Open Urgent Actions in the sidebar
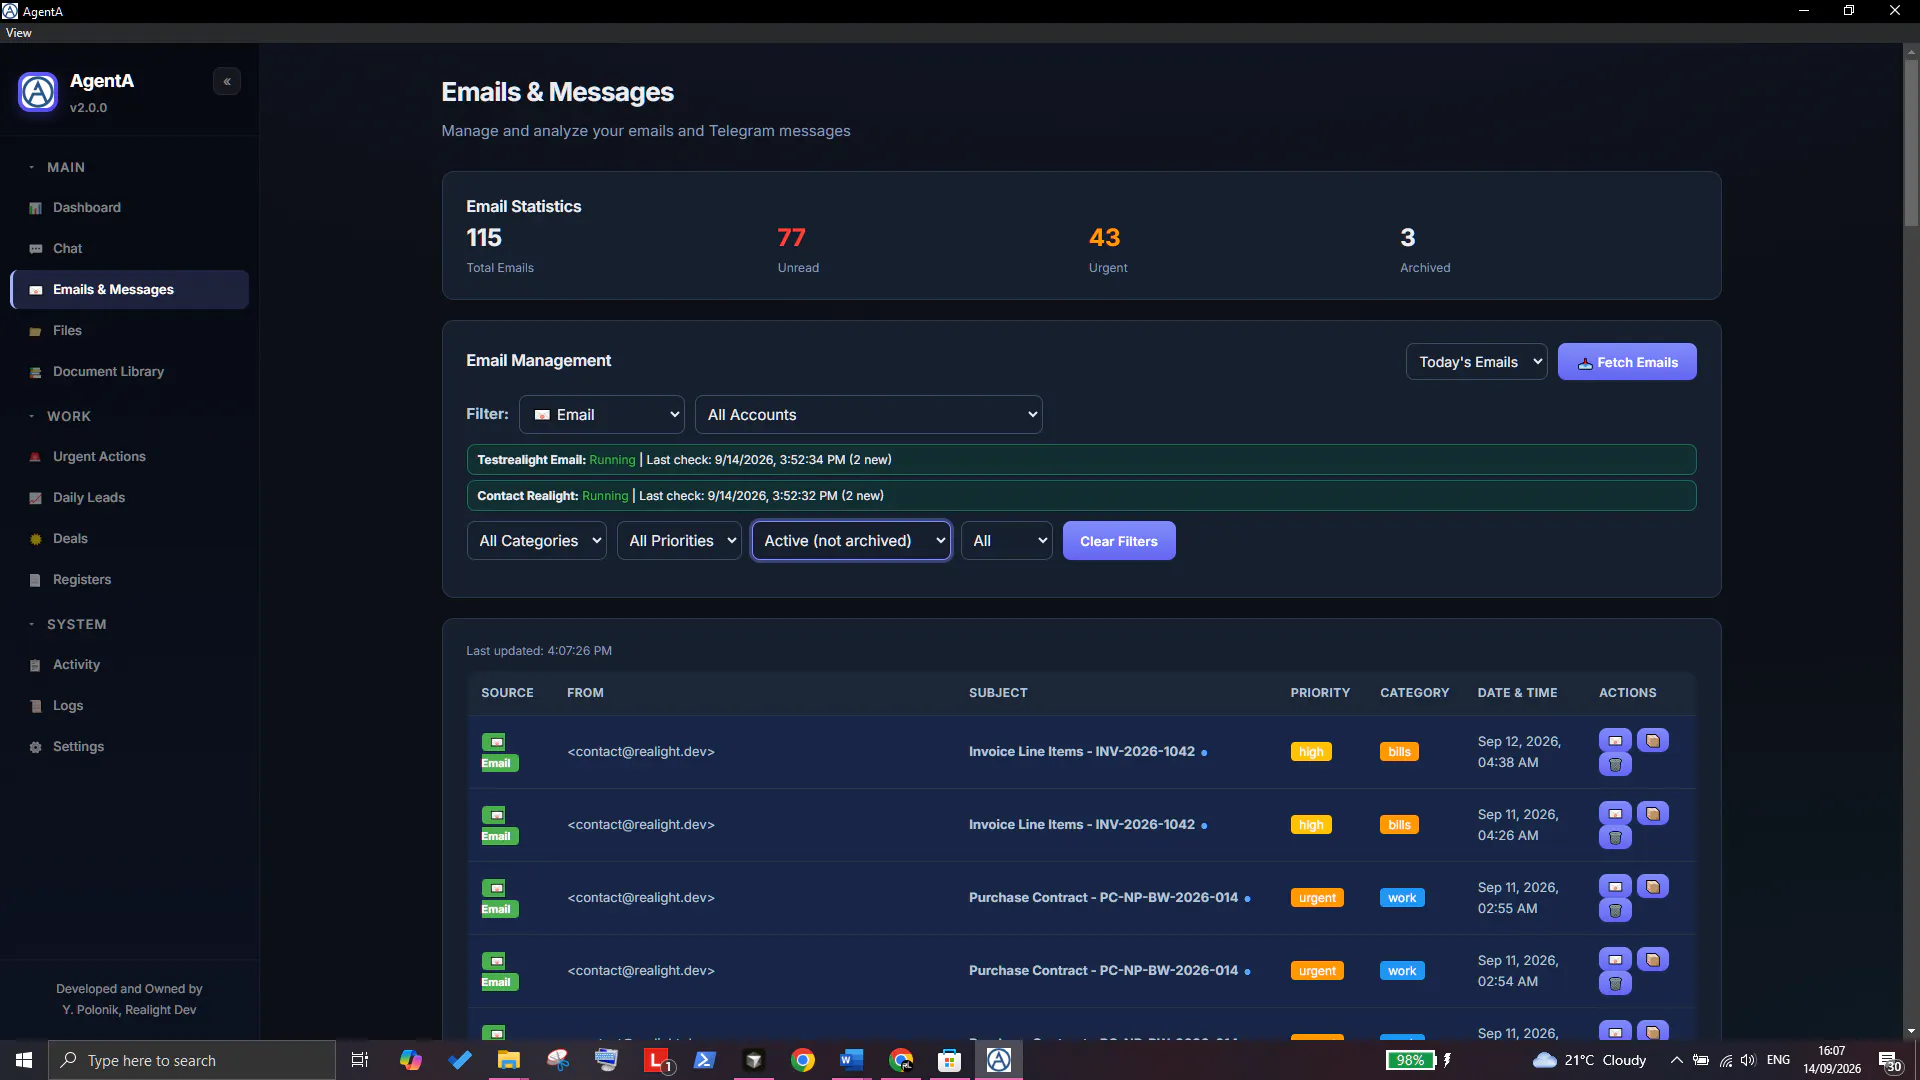1920x1080 pixels. pyautogui.click(x=129, y=457)
